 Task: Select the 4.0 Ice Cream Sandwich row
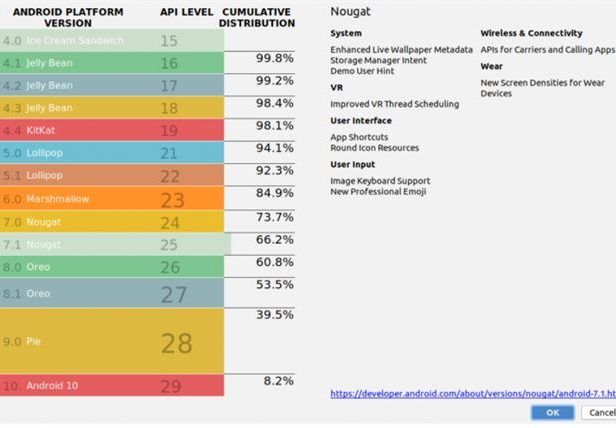tap(112, 40)
